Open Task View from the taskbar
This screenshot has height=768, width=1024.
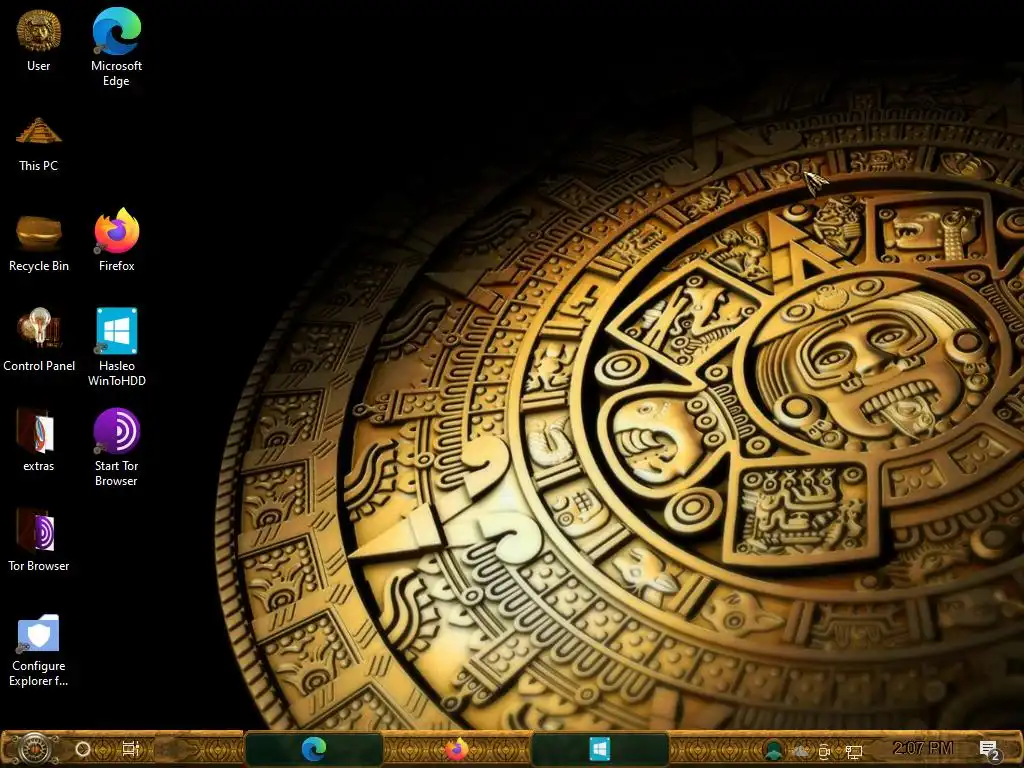point(131,748)
